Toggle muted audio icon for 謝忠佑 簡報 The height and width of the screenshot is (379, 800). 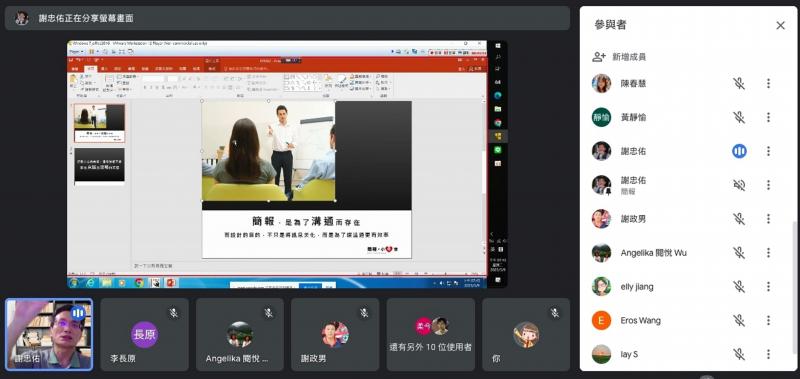click(739, 185)
